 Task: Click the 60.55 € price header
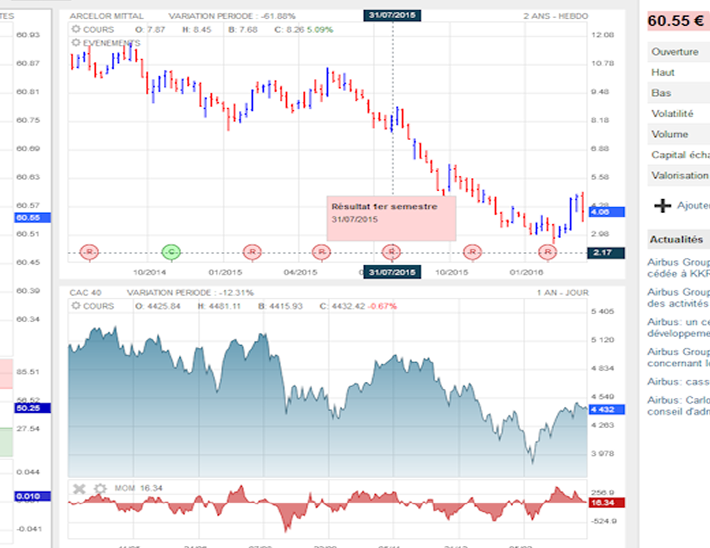click(x=677, y=21)
